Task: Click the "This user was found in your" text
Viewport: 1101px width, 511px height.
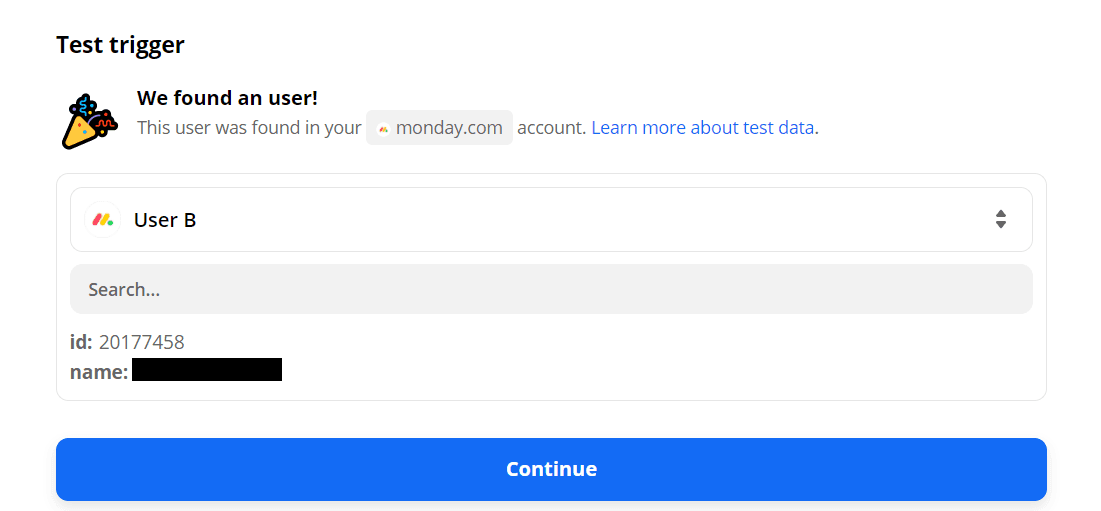Action: pyautogui.click(x=249, y=128)
